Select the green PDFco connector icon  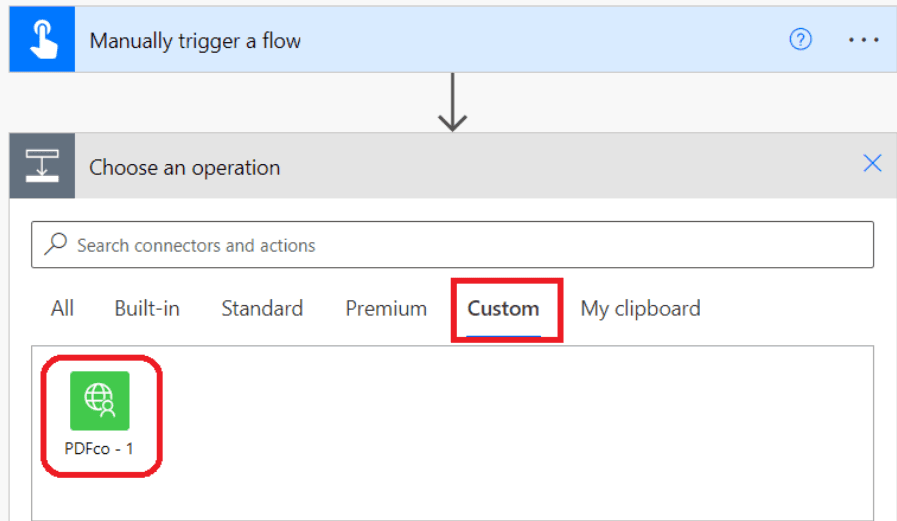(x=100, y=400)
